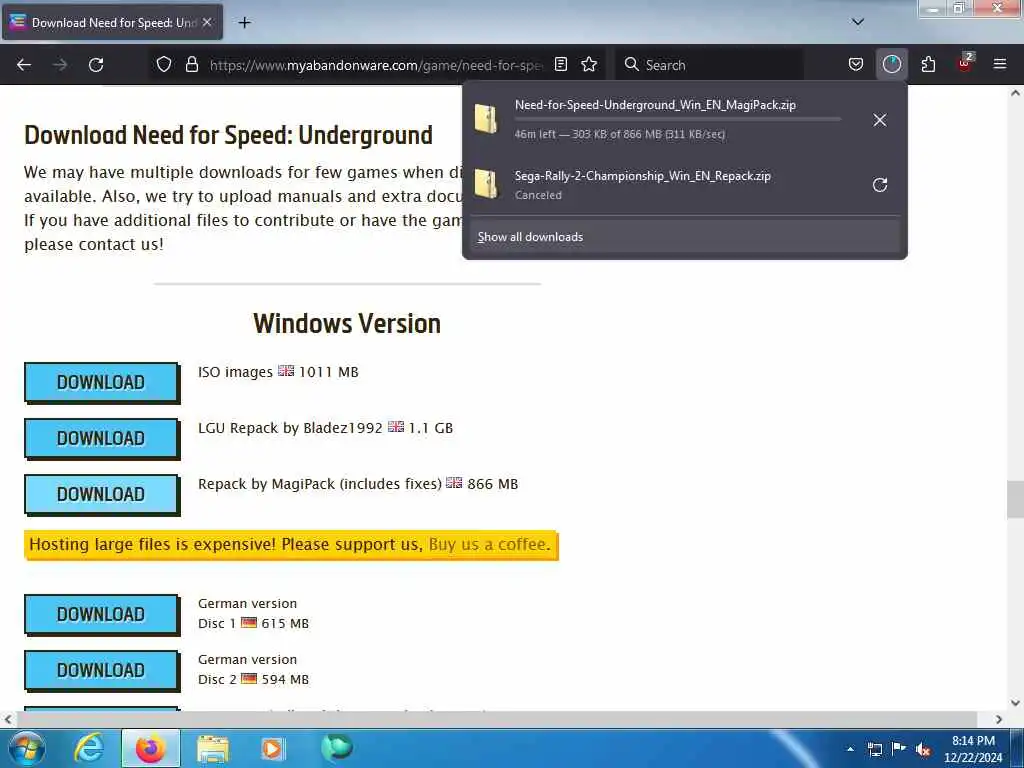Viewport: 1024px width, 768px height.
Task: Click the Need-for-Speed download progress bar
Action: [677, 120]
